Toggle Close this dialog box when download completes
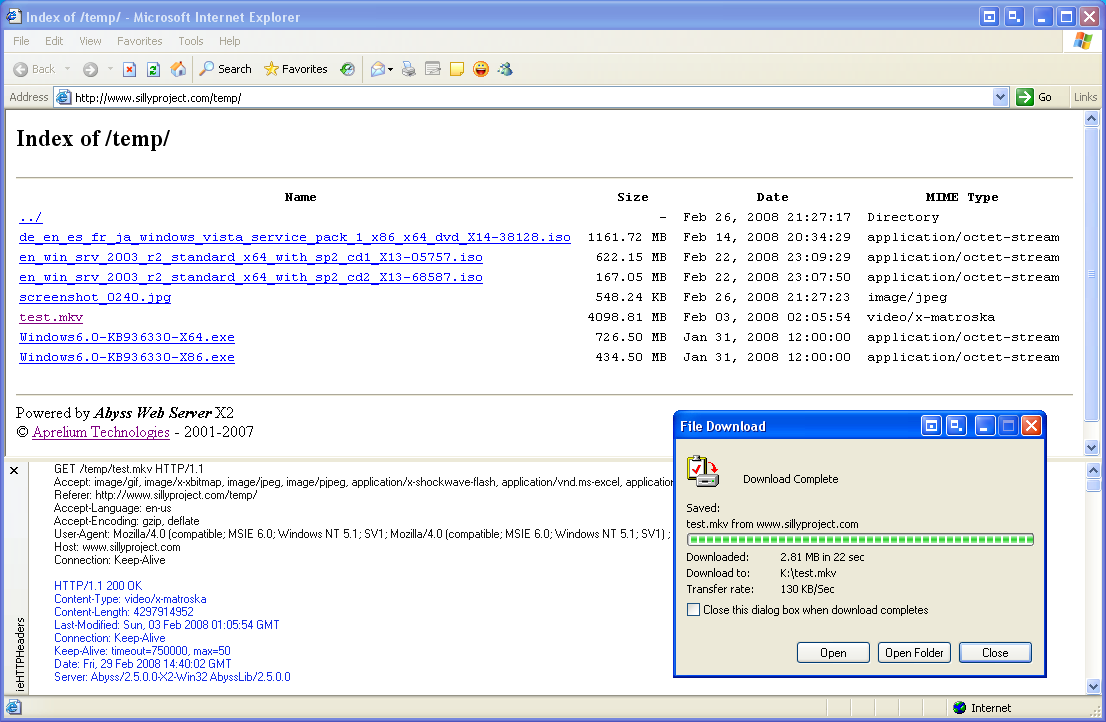This screenshot has width=1106, height=722. (693, 610)
